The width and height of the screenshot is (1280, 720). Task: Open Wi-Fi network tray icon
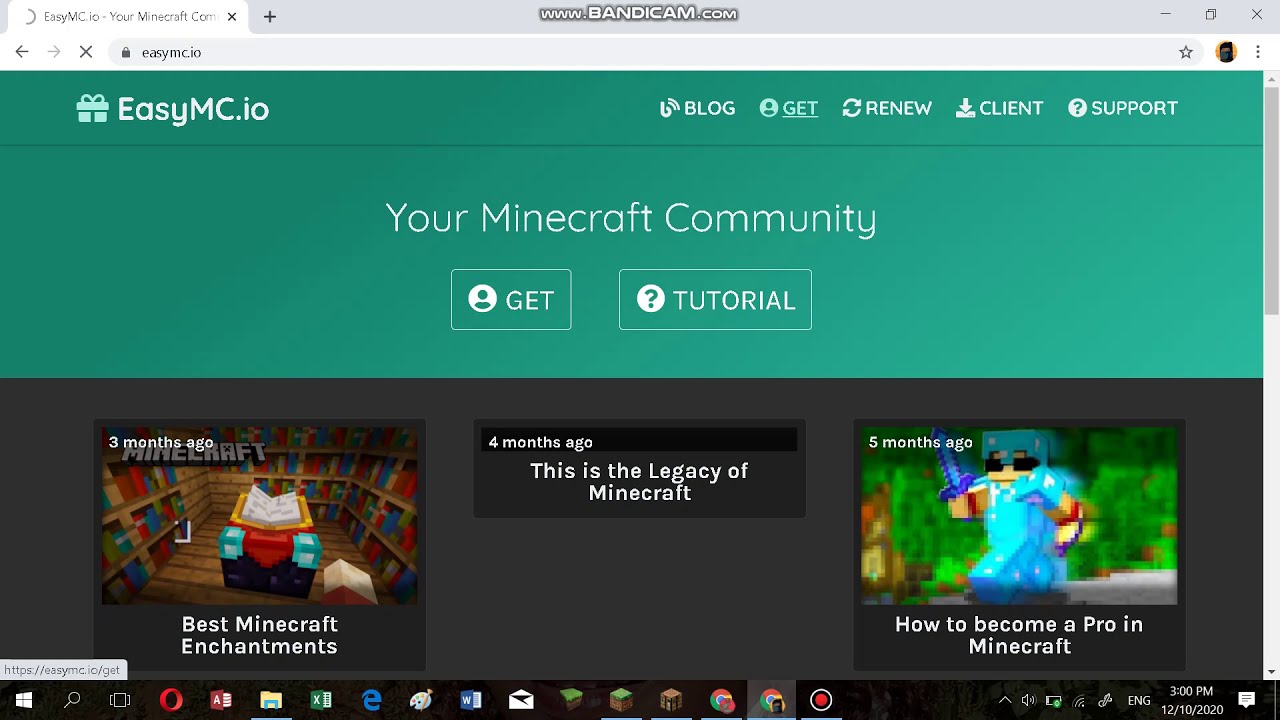(1079, 700)
